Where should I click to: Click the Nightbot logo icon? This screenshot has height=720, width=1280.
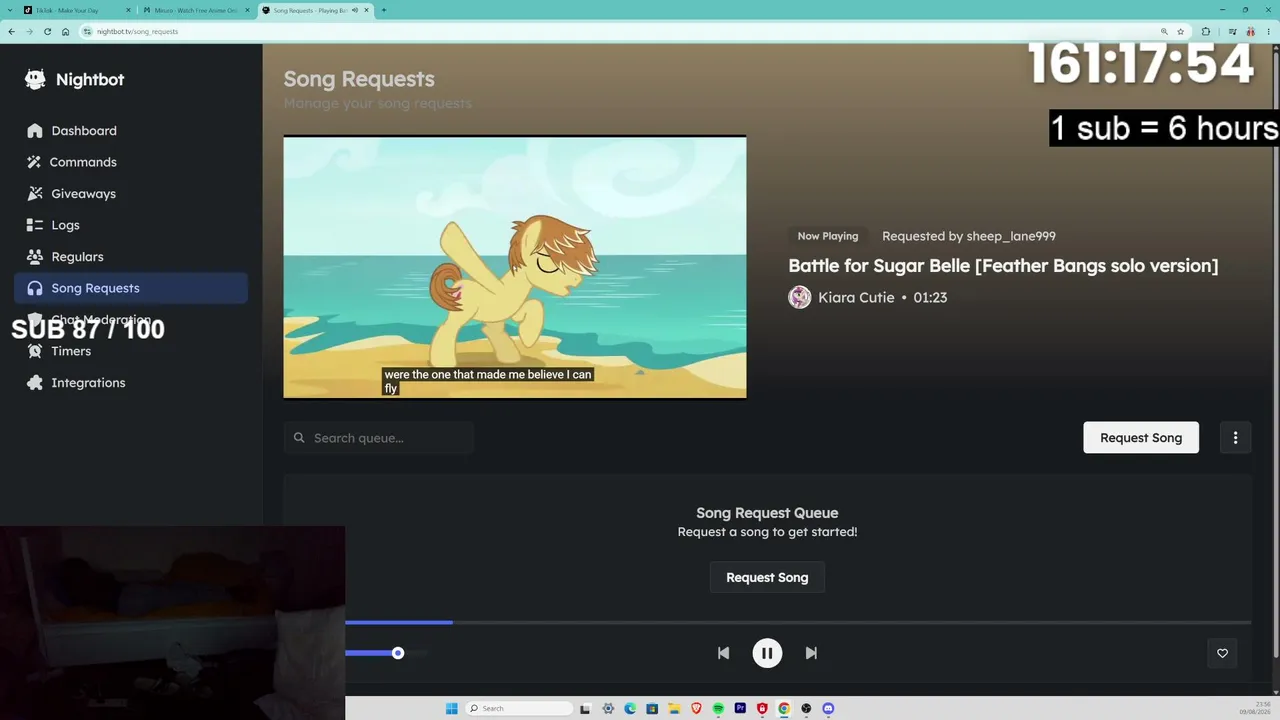coord(35,80)
